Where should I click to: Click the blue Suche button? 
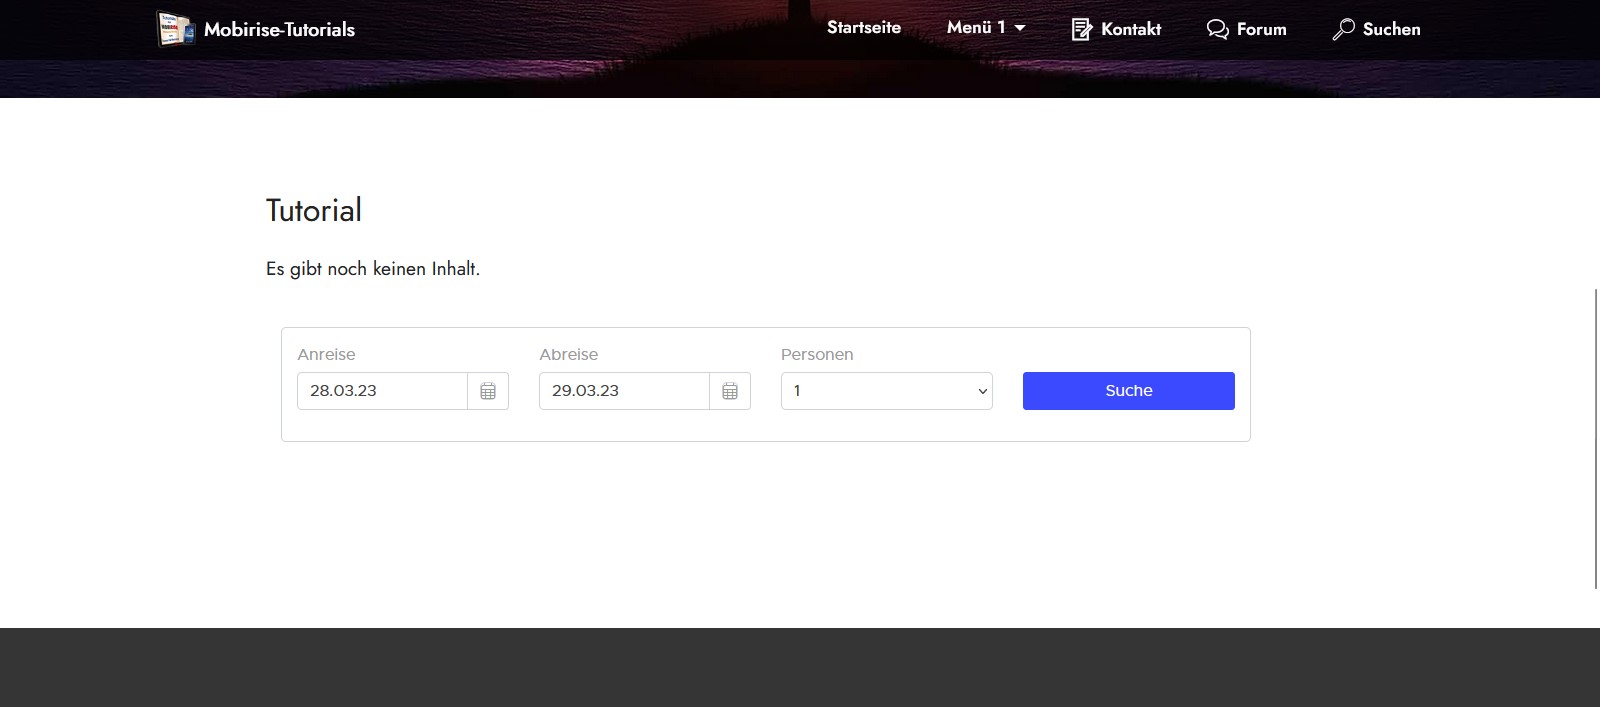coord(1129,391)
